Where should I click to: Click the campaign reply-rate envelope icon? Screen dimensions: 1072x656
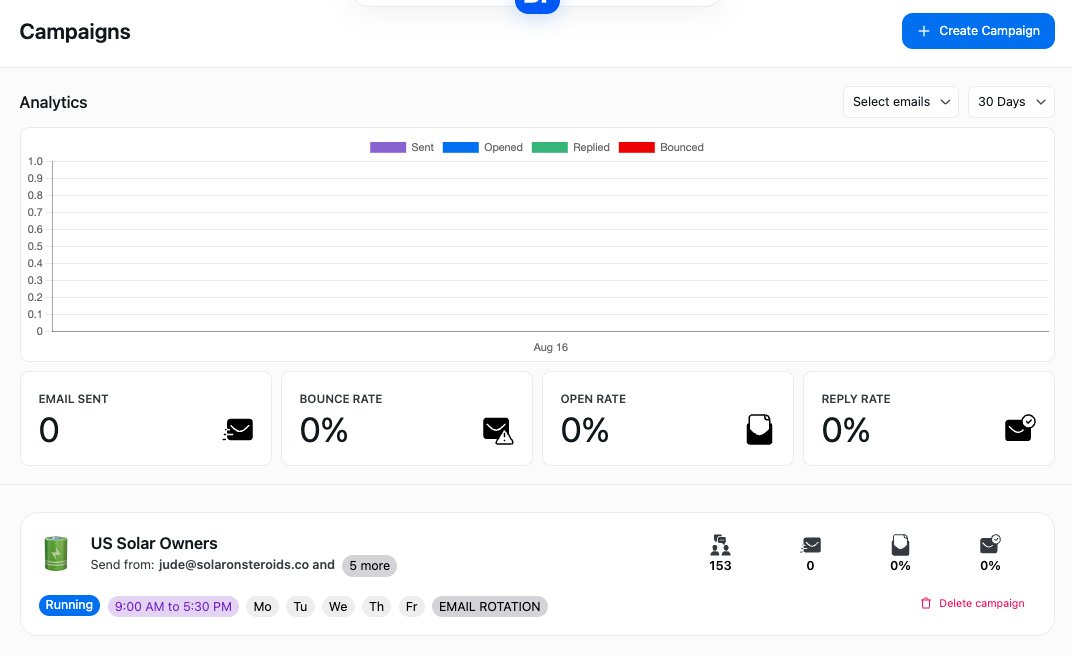990,544
